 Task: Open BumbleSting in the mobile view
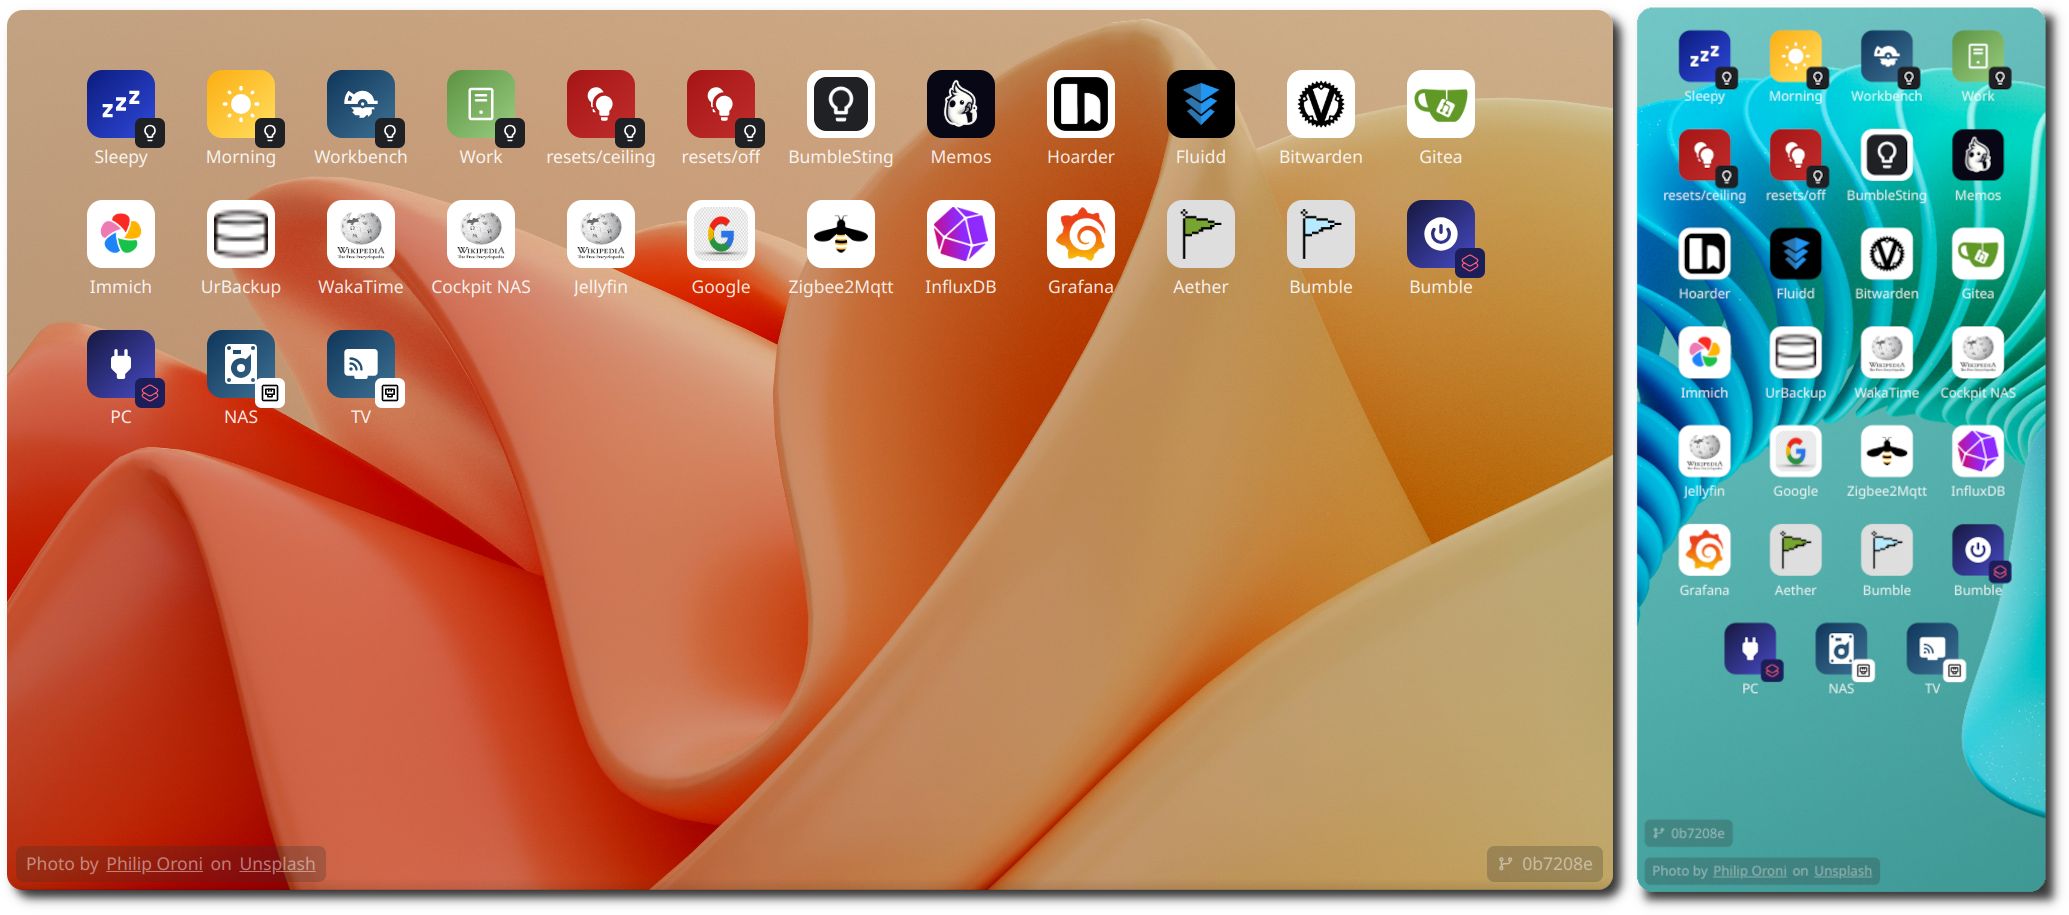[1886, 155]
